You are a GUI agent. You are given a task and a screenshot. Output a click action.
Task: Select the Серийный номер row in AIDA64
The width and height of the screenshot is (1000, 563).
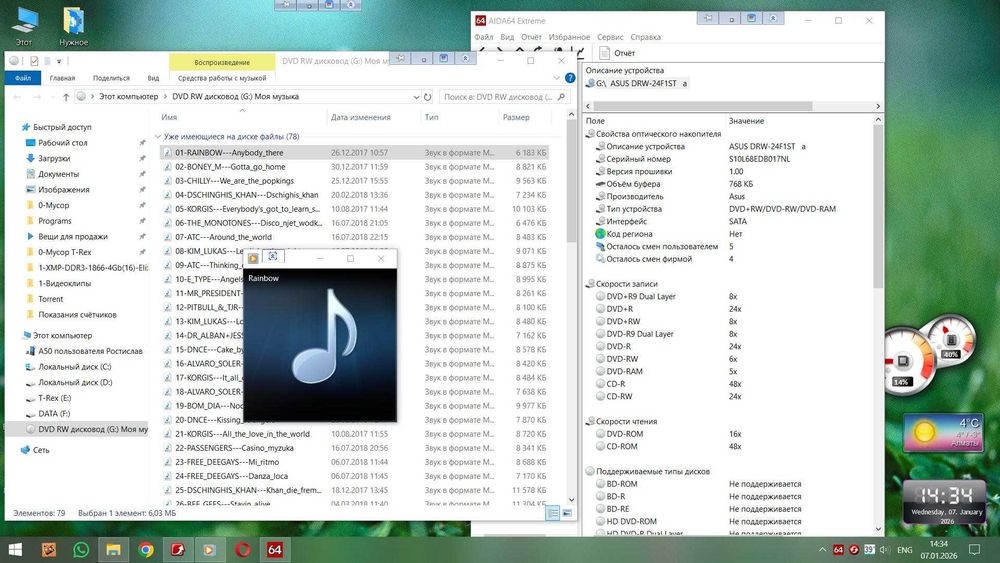coord(638,159)
